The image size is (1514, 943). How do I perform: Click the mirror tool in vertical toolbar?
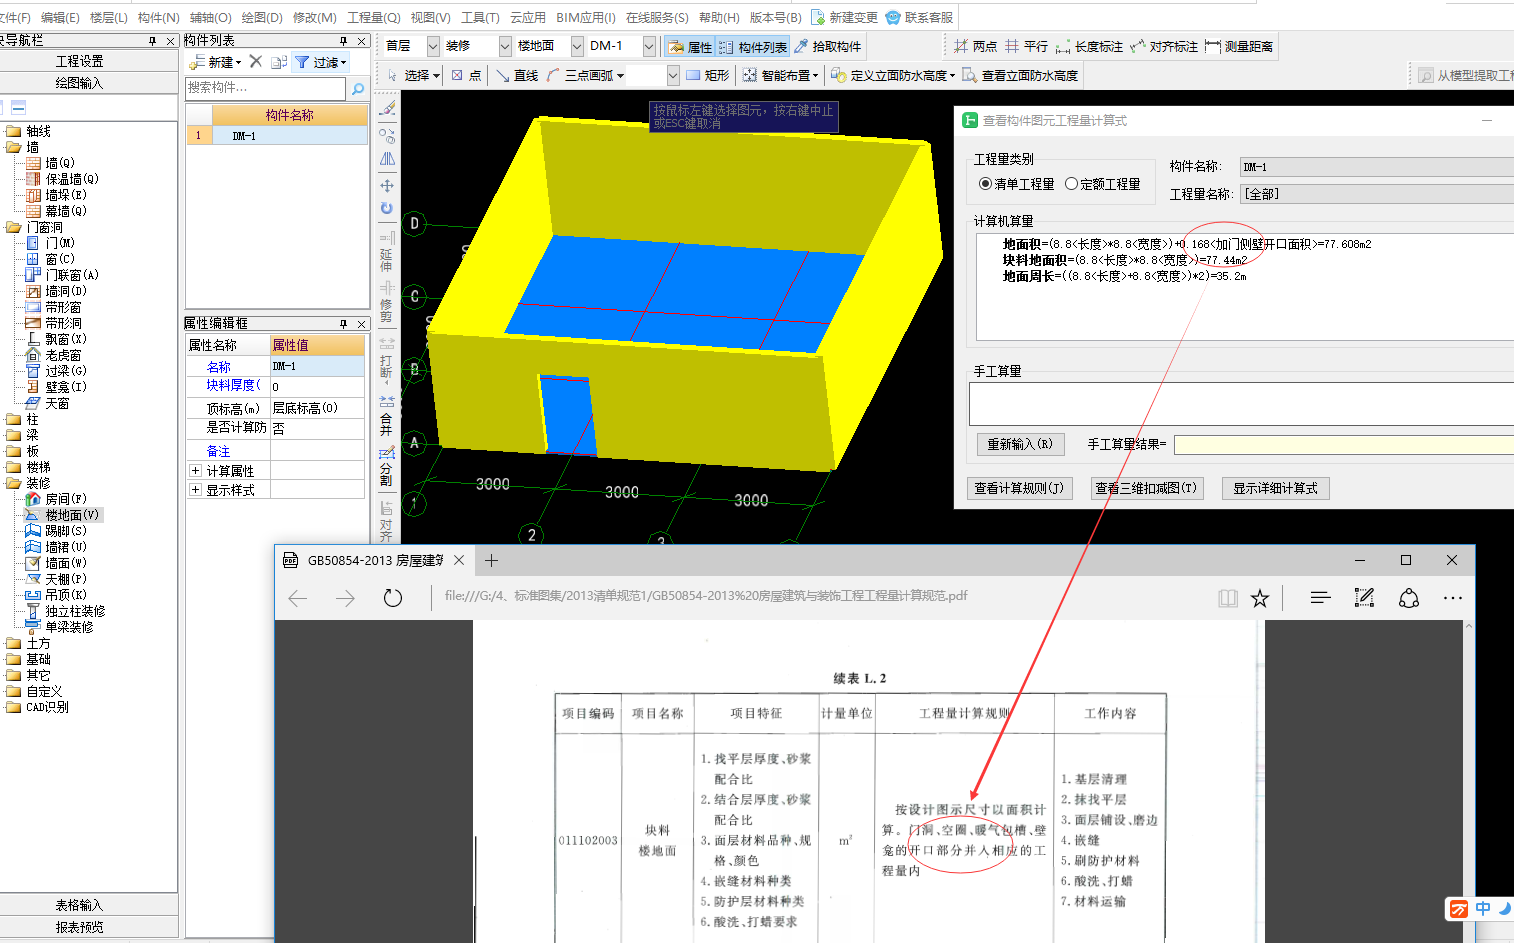[387, 159]
